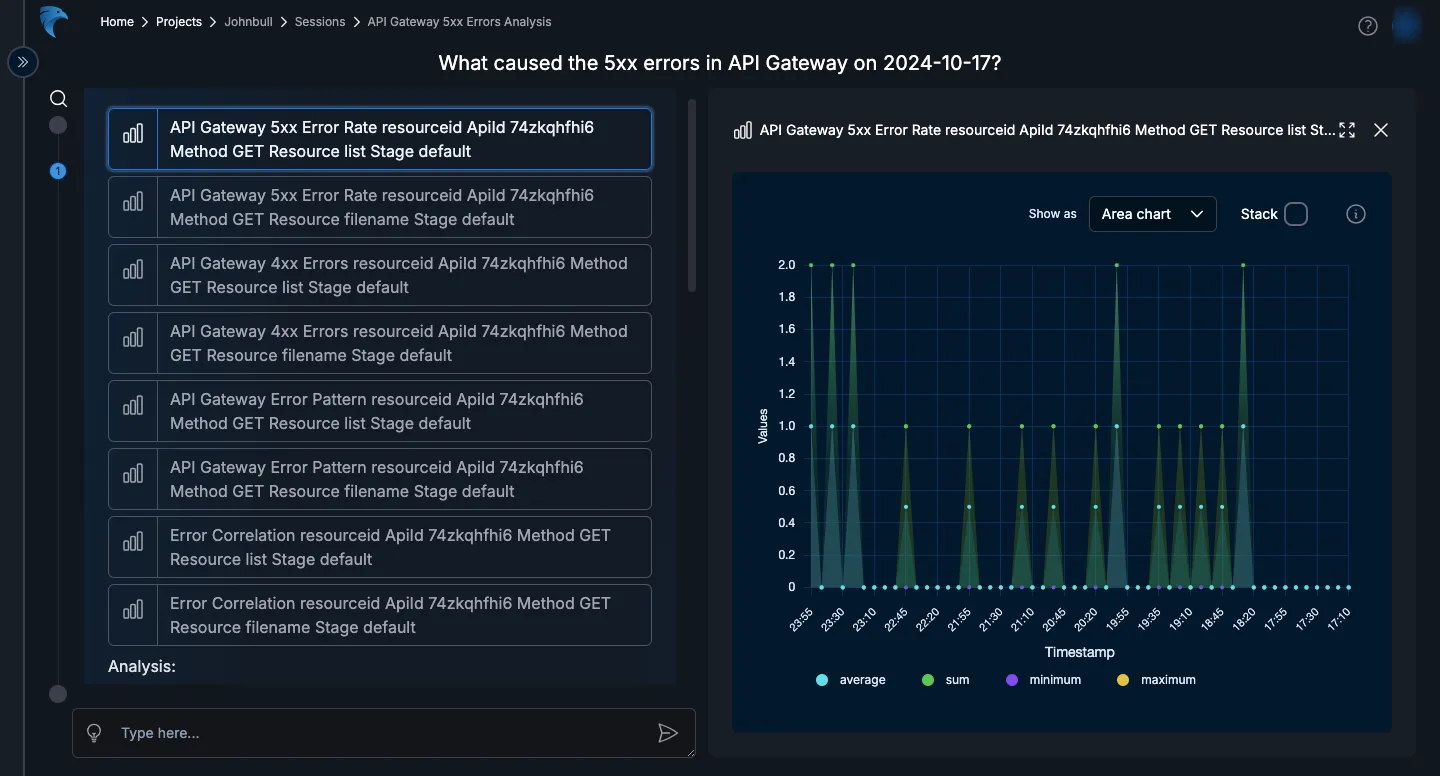1440x776 pixels.
Task: Click chart icon of 5xx Resource filename card
Action: pyautogui.click(x=133, y=202)
